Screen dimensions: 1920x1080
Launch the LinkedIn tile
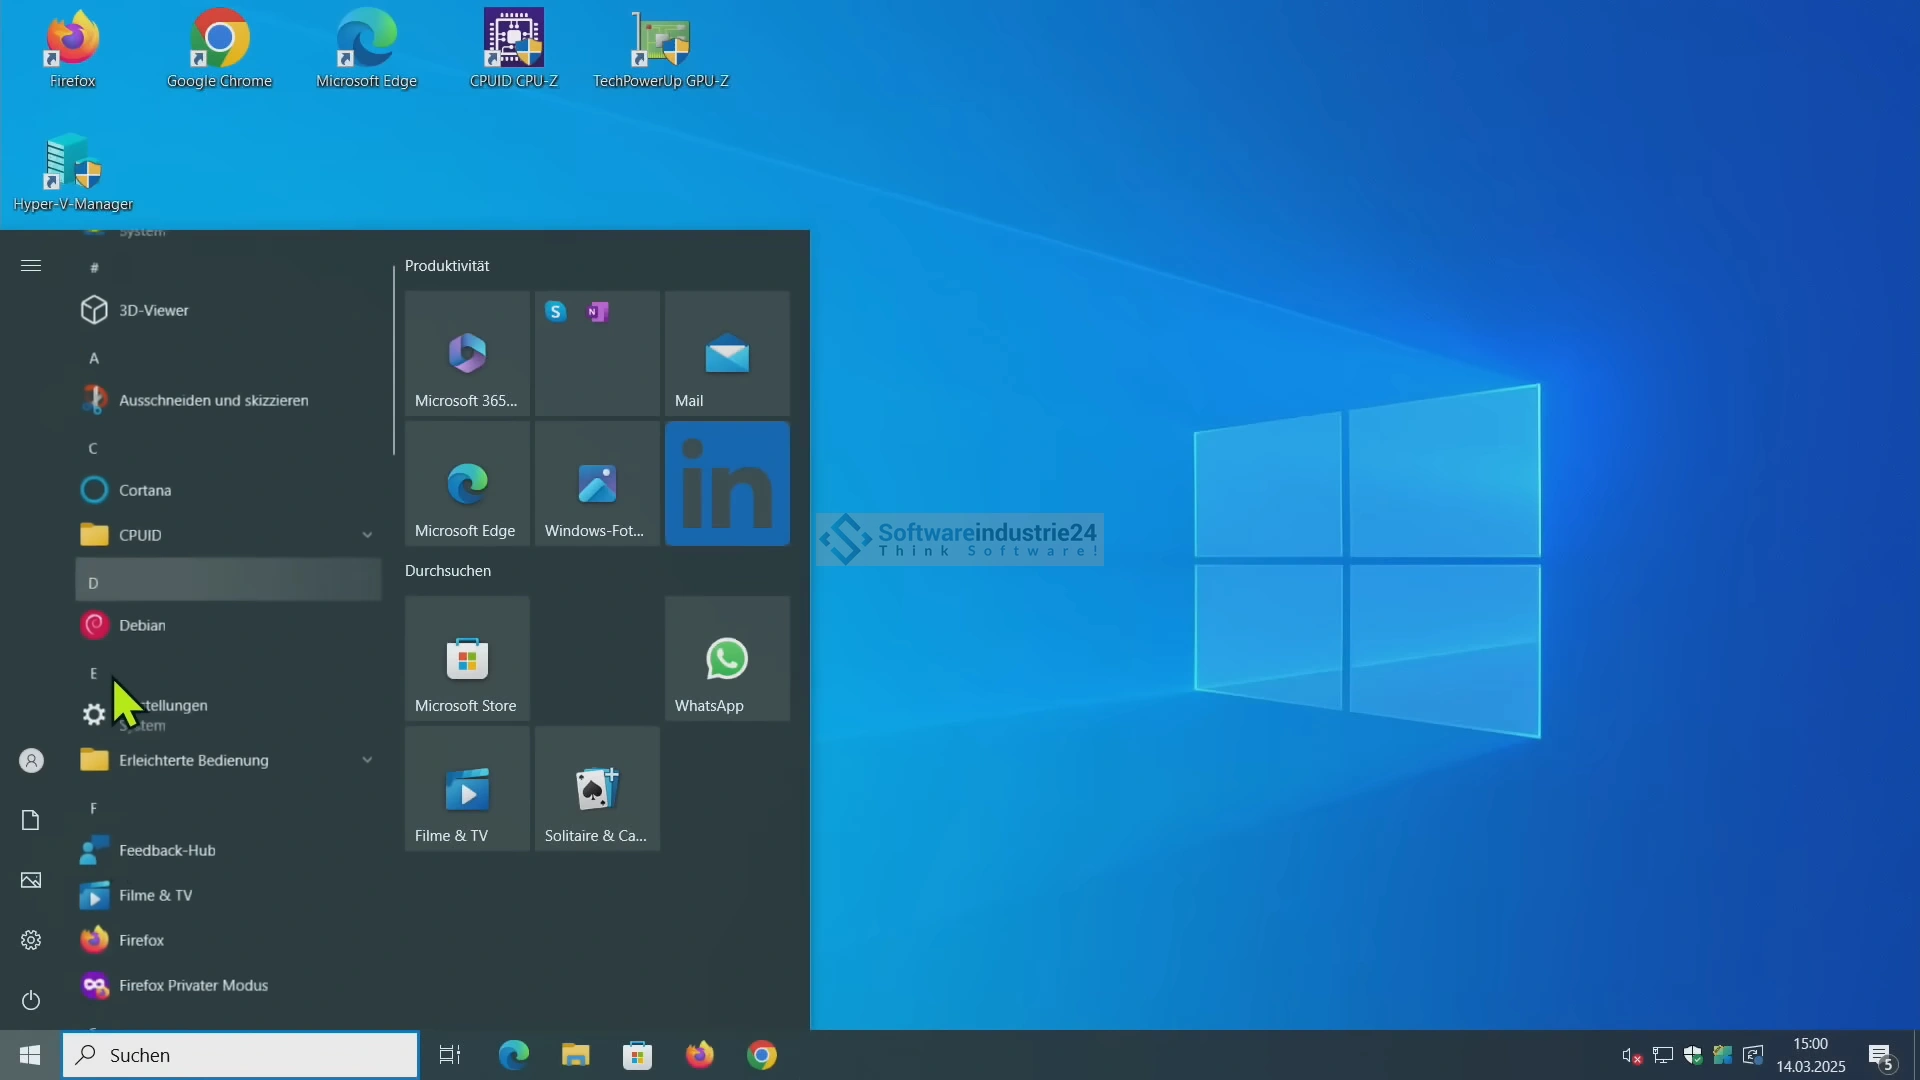727,484
